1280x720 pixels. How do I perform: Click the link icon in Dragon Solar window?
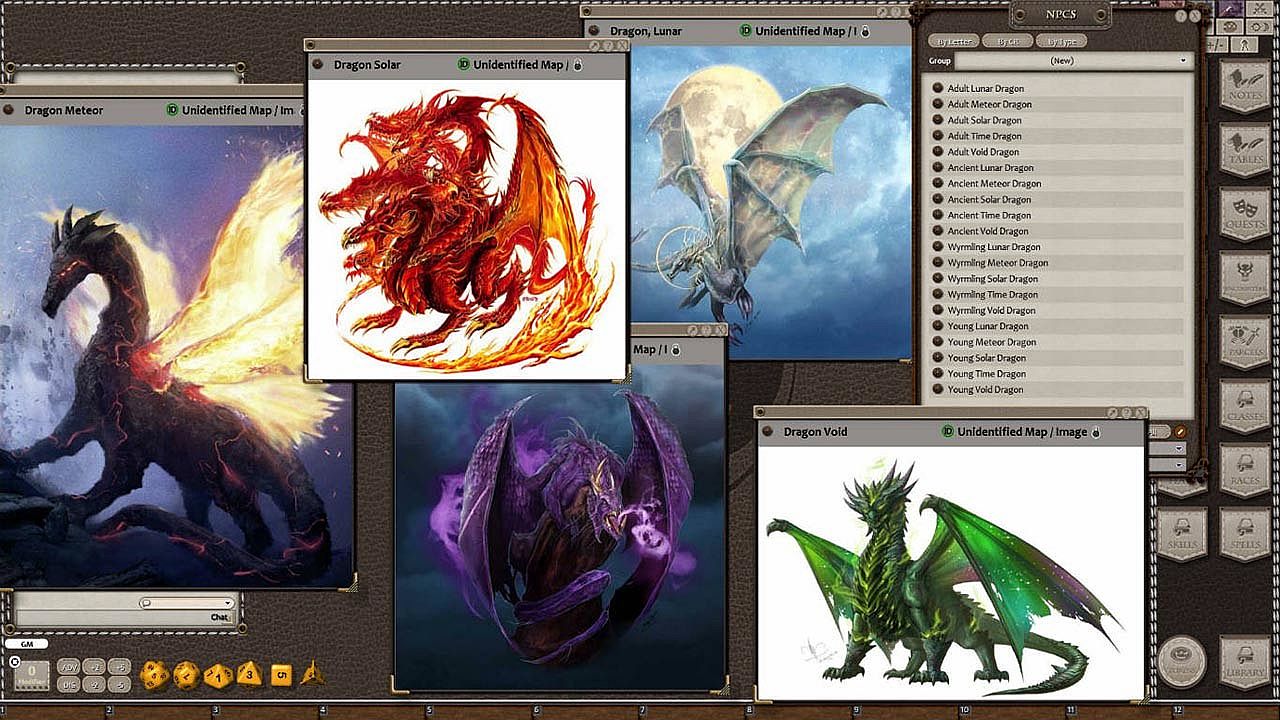317,65
